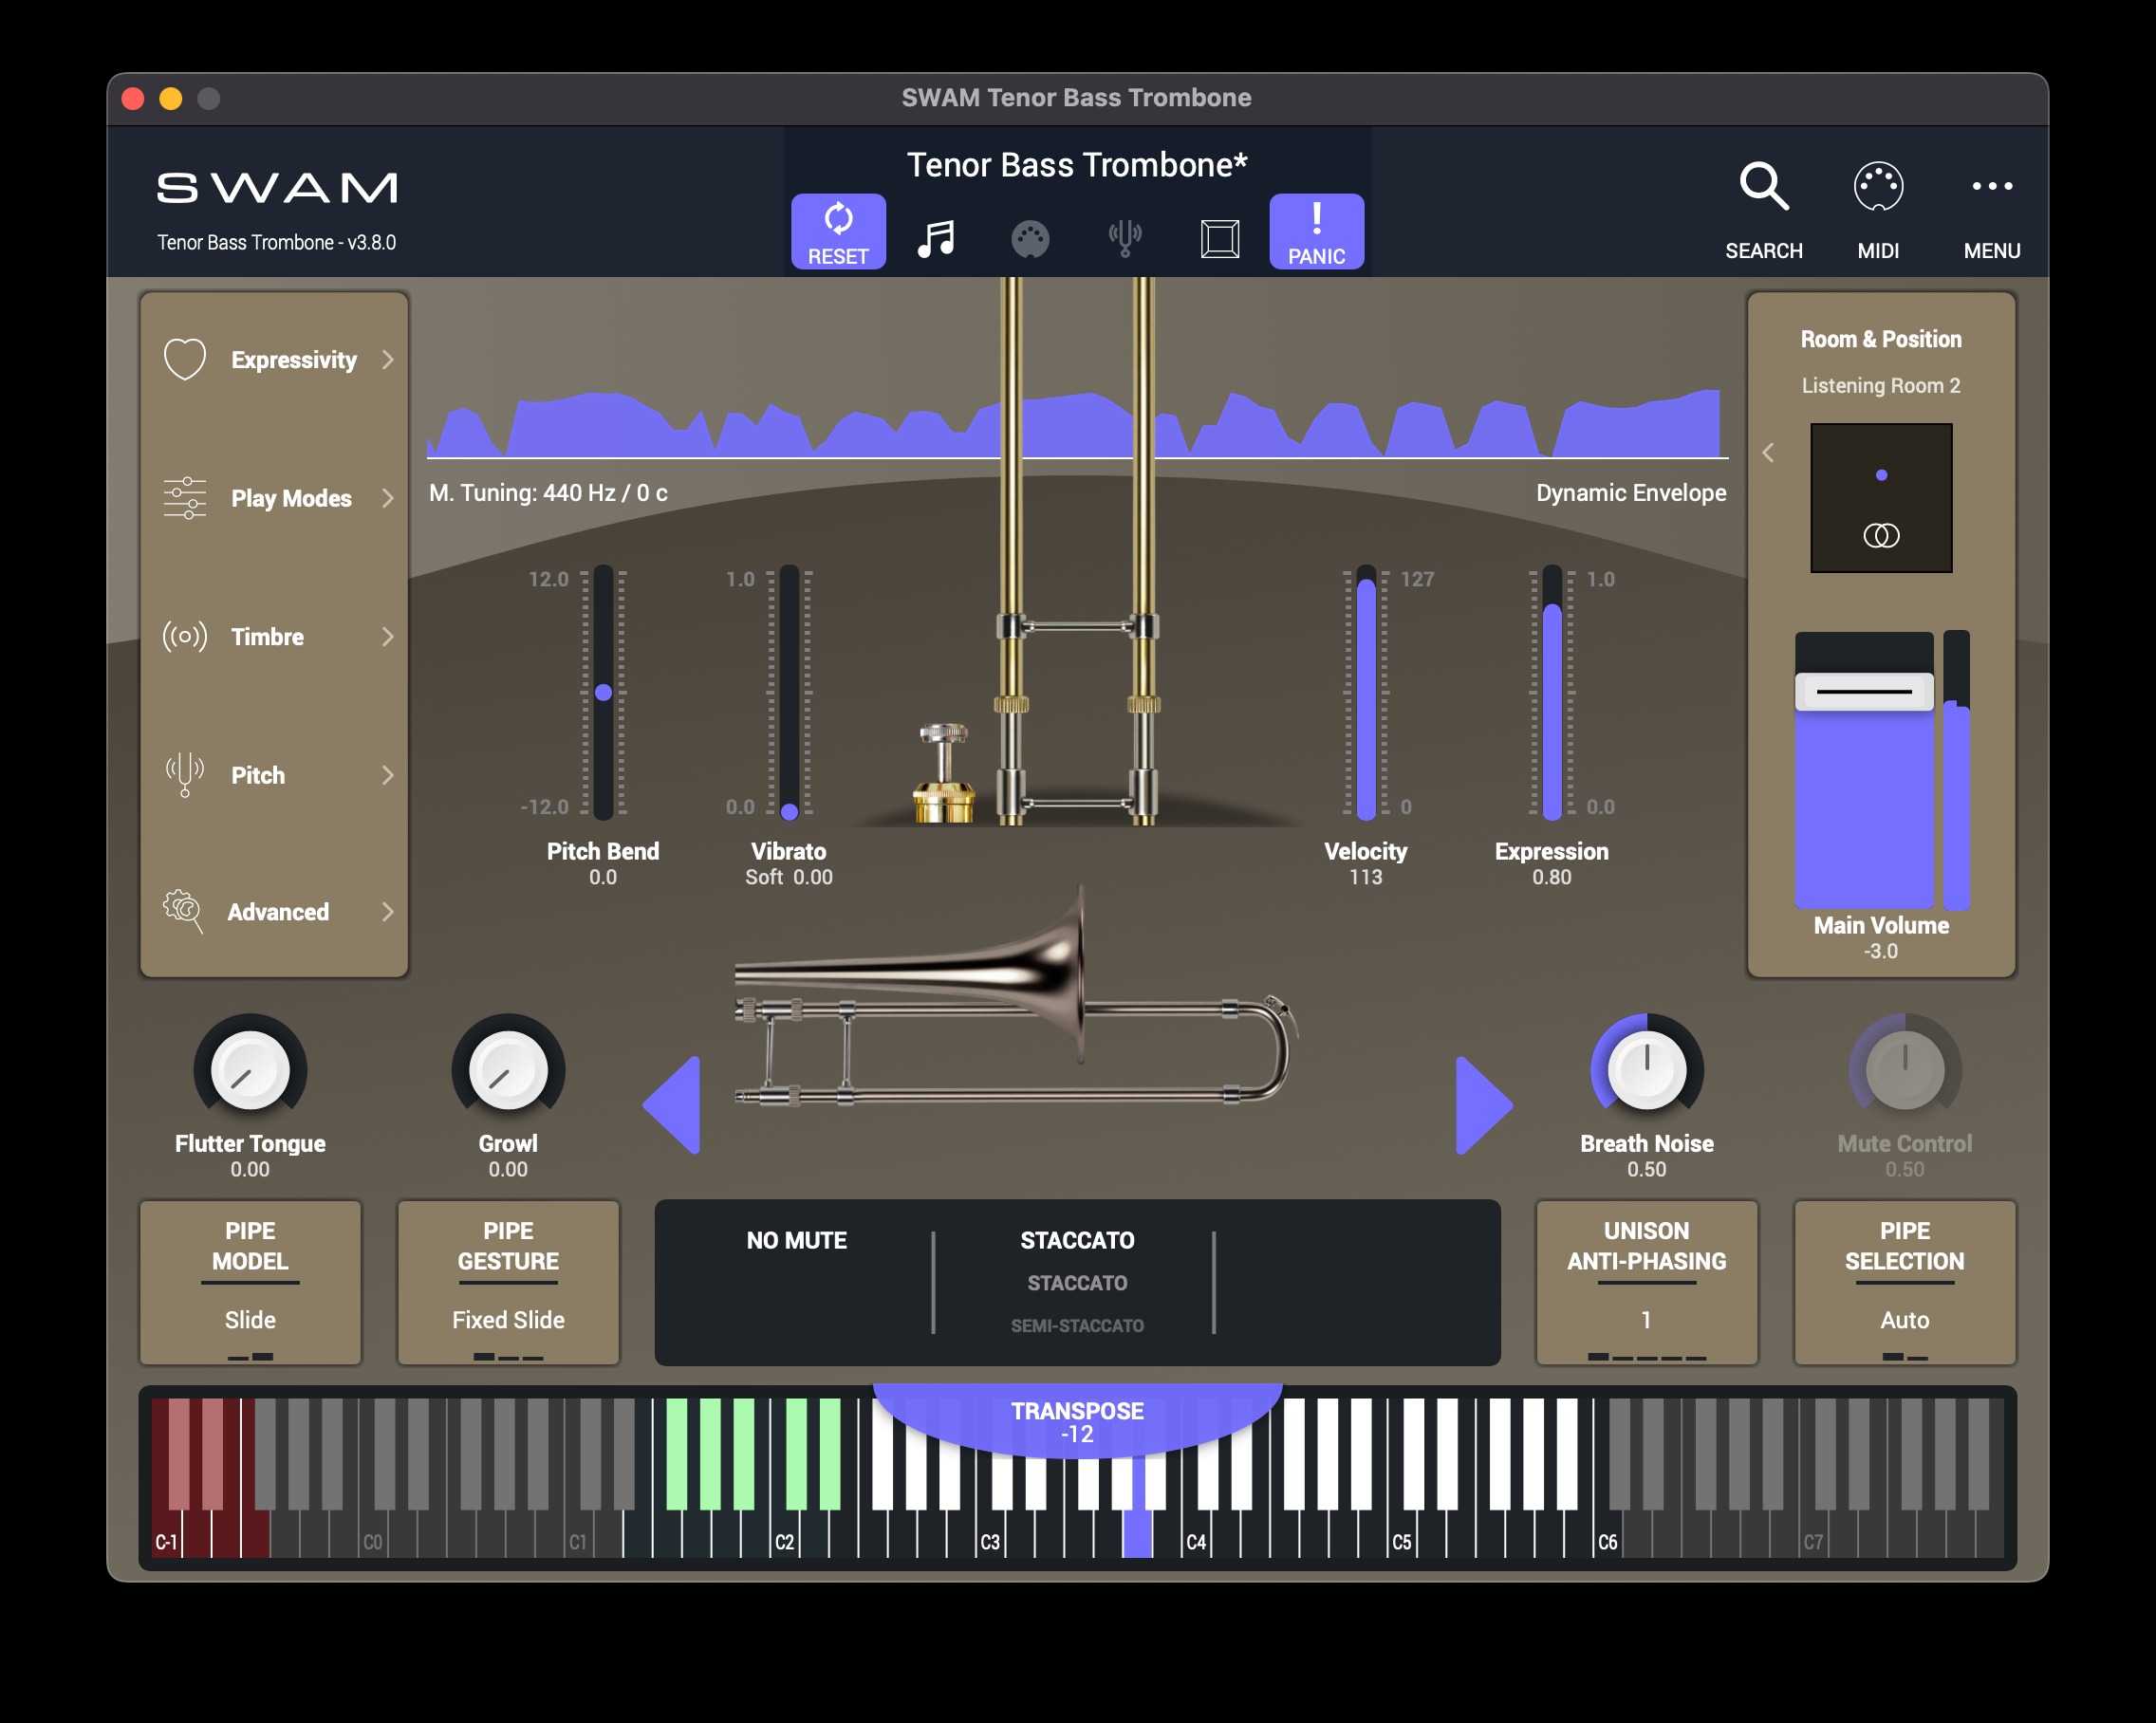2156x1723 pixels.
Task: Open the Timbre panel from the sidebar
Action: point(267,636)
